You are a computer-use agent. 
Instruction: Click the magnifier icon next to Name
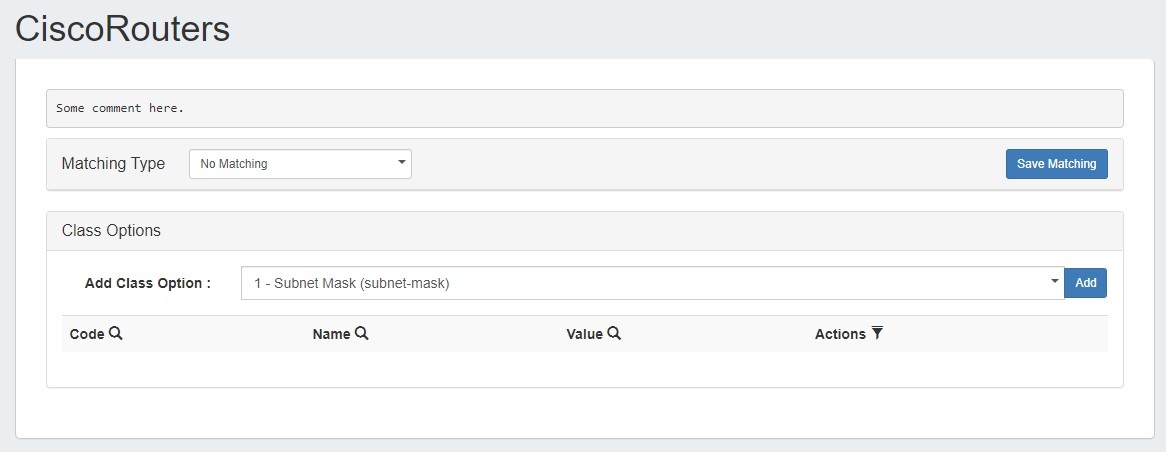(x=362, y=334)
